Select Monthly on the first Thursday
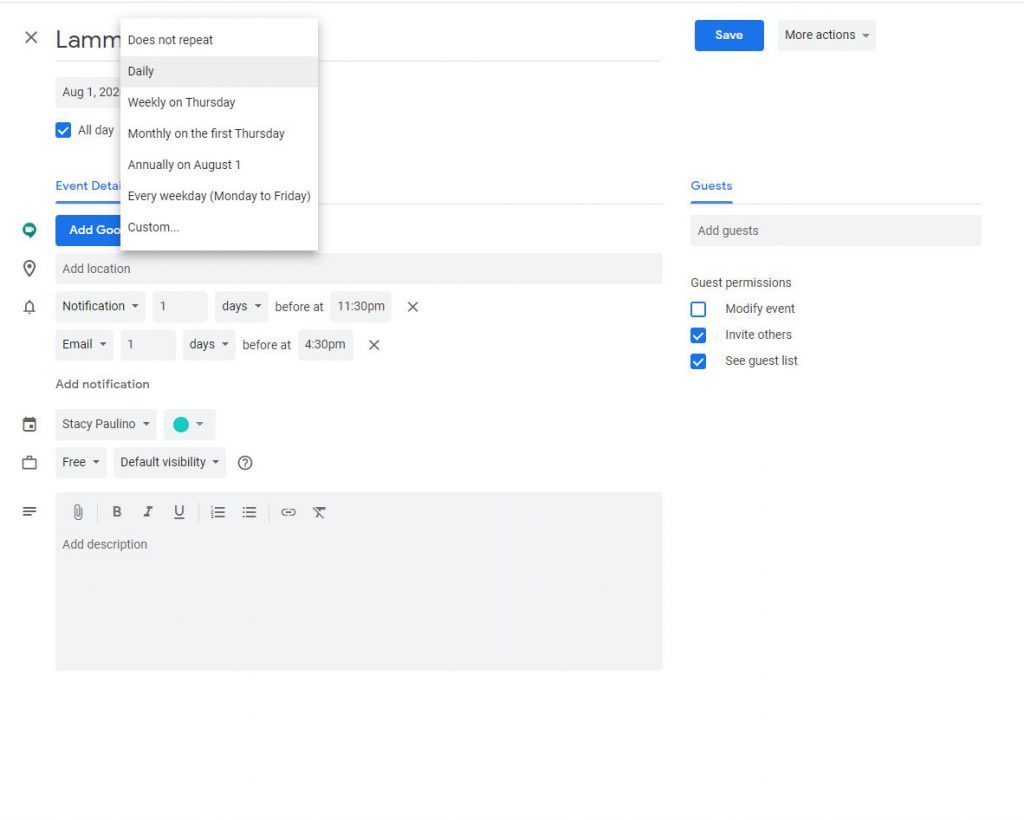The width and height of the screenshot is (1024, 819). coord(219,134)
